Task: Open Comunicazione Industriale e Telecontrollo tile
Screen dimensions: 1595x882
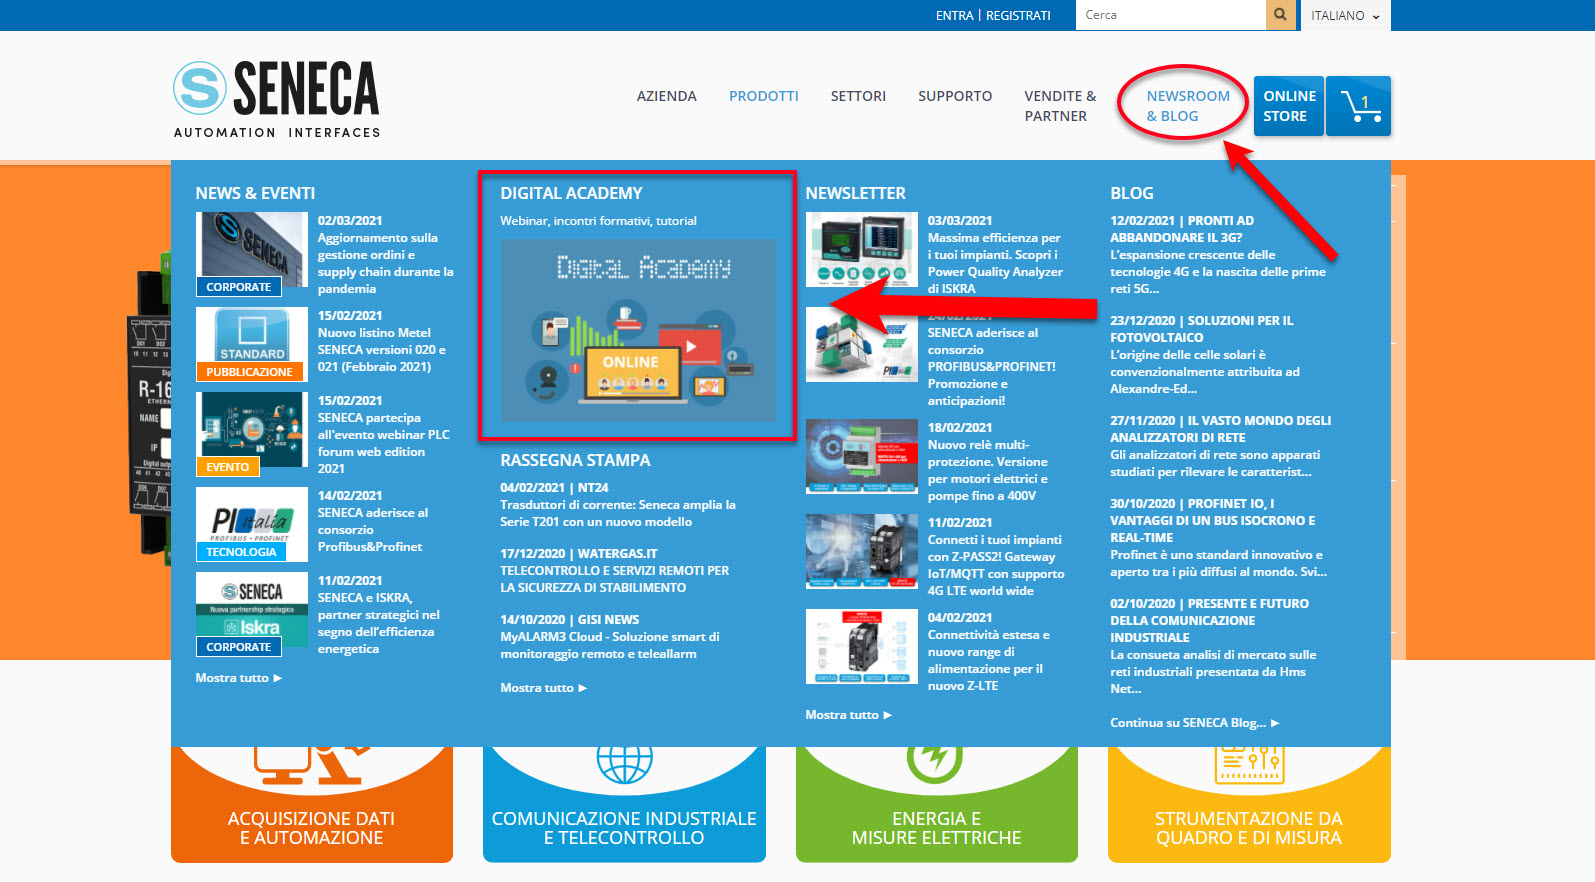Action: point(624,805)
